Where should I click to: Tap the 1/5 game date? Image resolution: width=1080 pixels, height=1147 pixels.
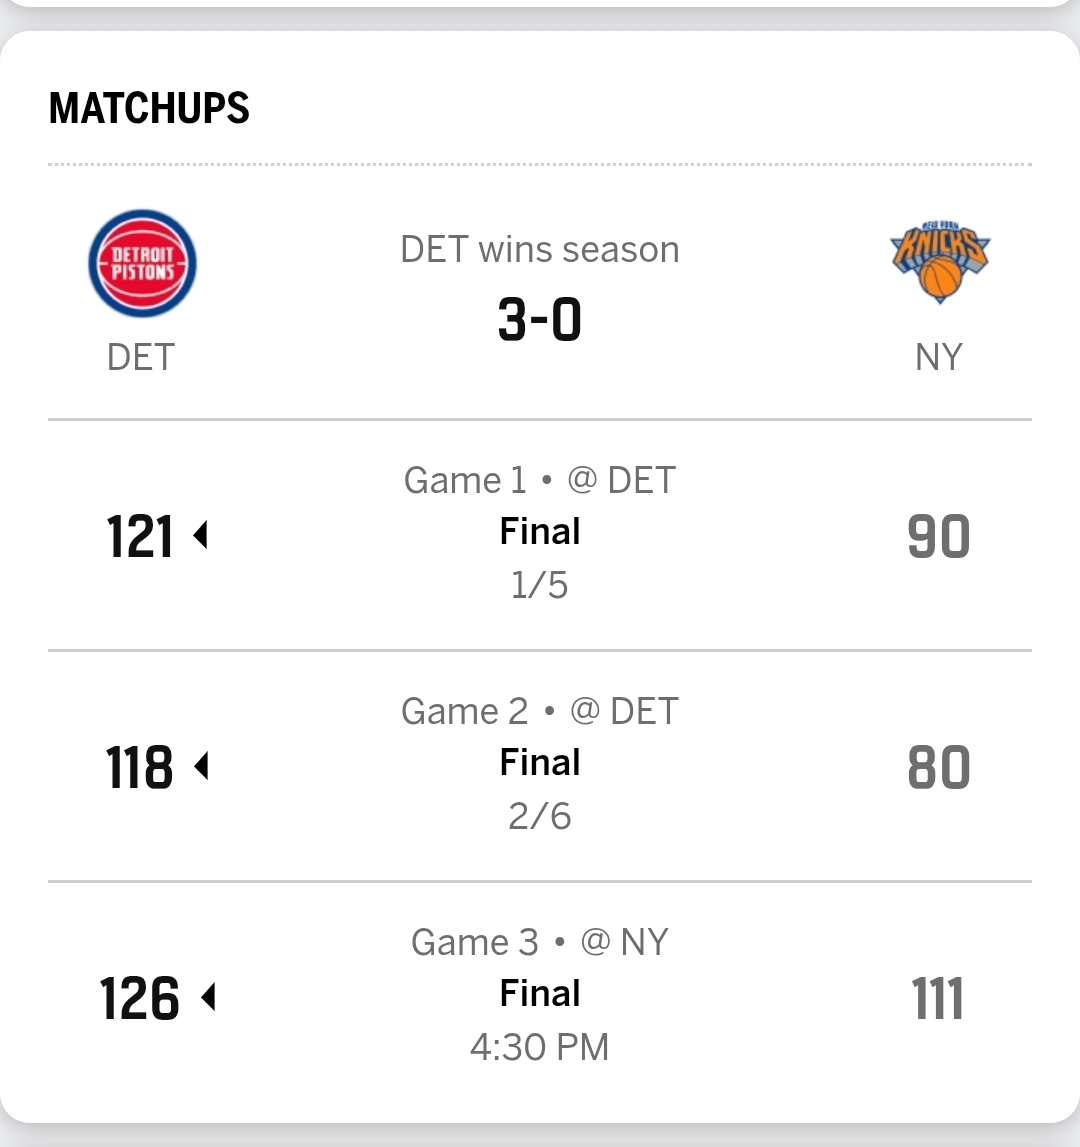pos(540,585)
